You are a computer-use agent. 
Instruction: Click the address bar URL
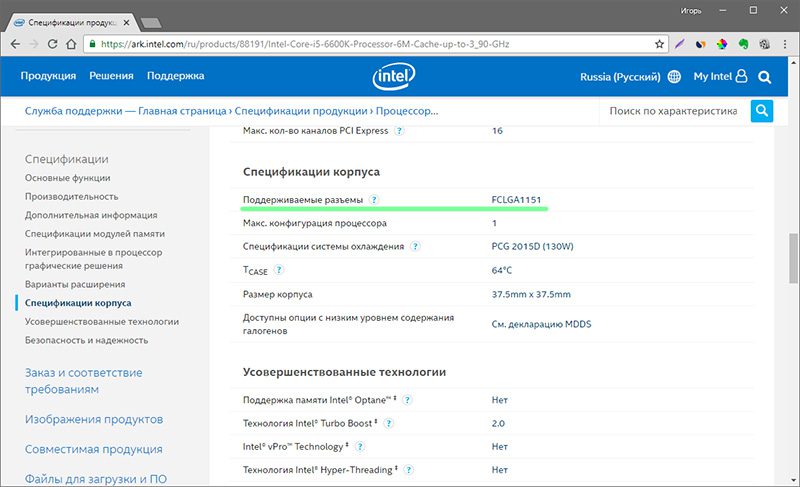pyautogui.click(x=305, y=44)
